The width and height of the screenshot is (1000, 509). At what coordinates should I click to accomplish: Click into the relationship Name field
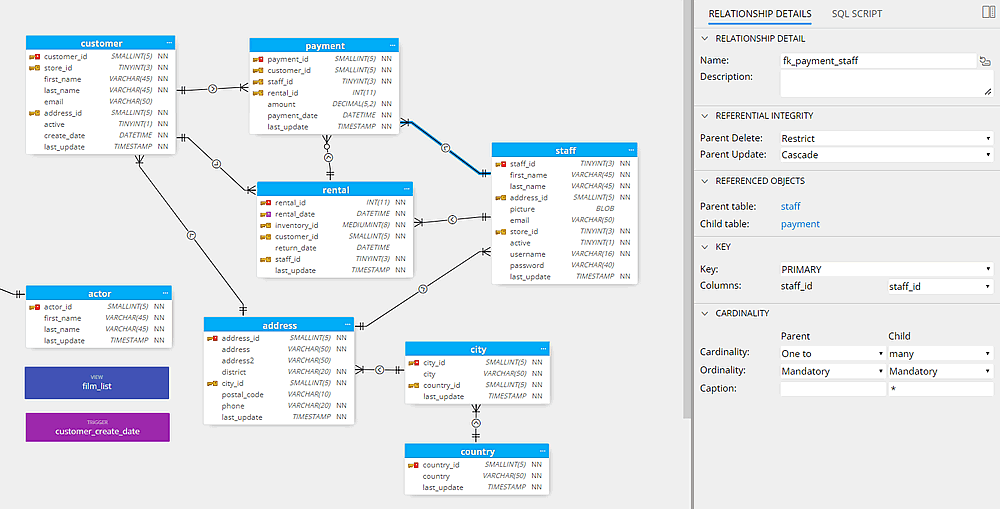pos(878,61)
